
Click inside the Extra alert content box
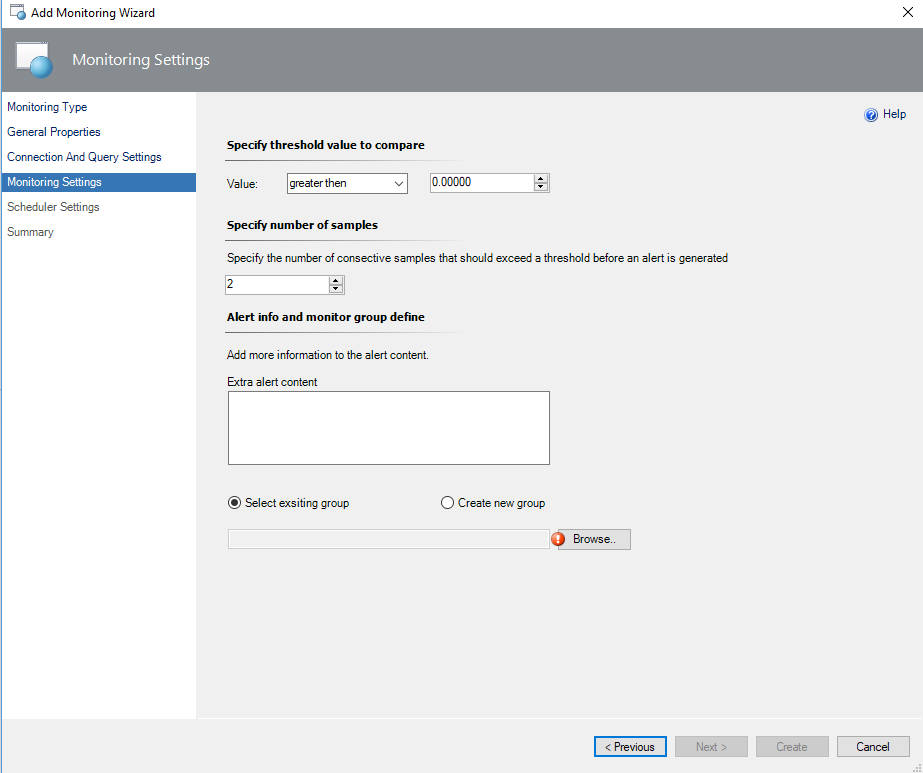pyautogui.click(x=388, y=428)
